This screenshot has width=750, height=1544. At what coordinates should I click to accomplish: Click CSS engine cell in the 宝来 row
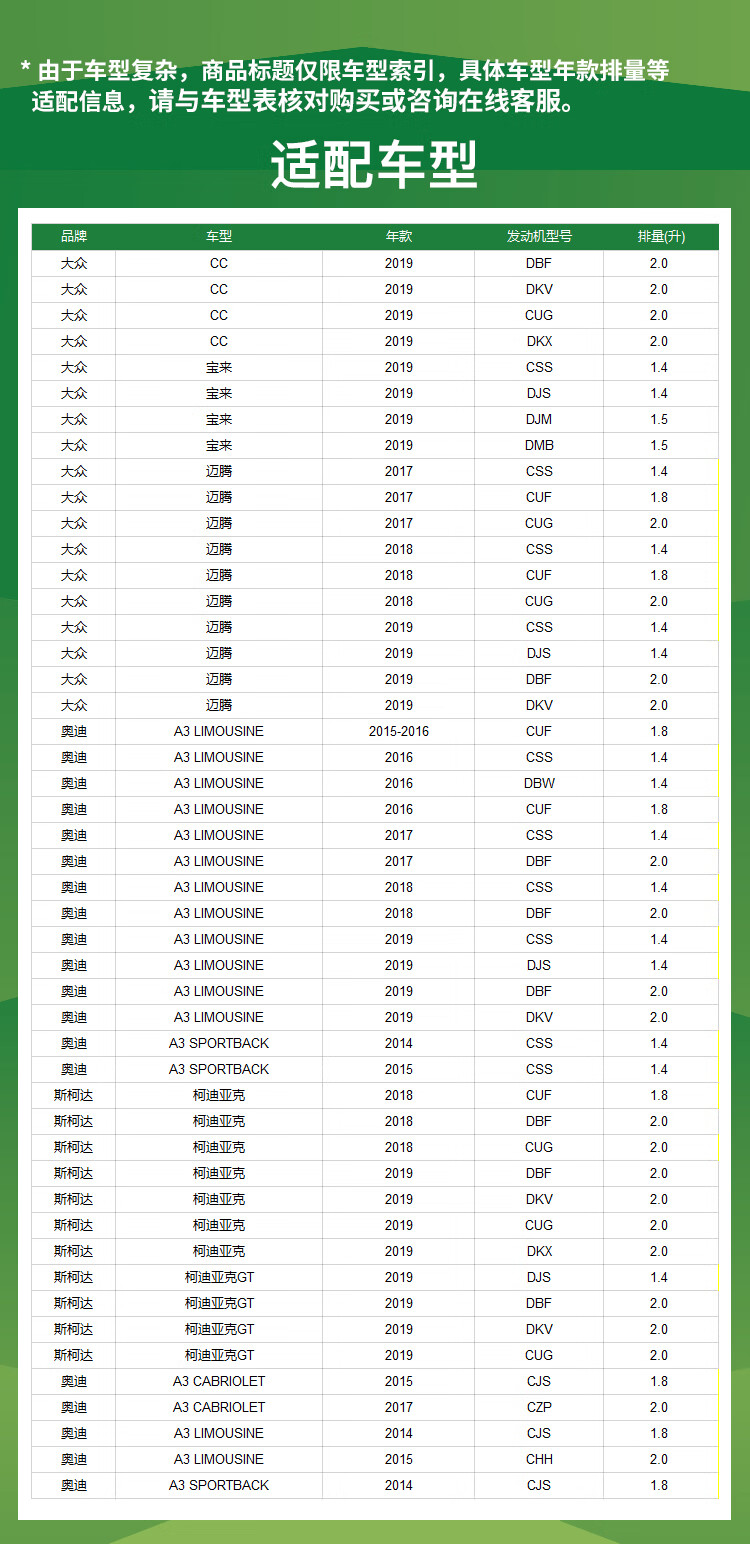tap(539, 367)
